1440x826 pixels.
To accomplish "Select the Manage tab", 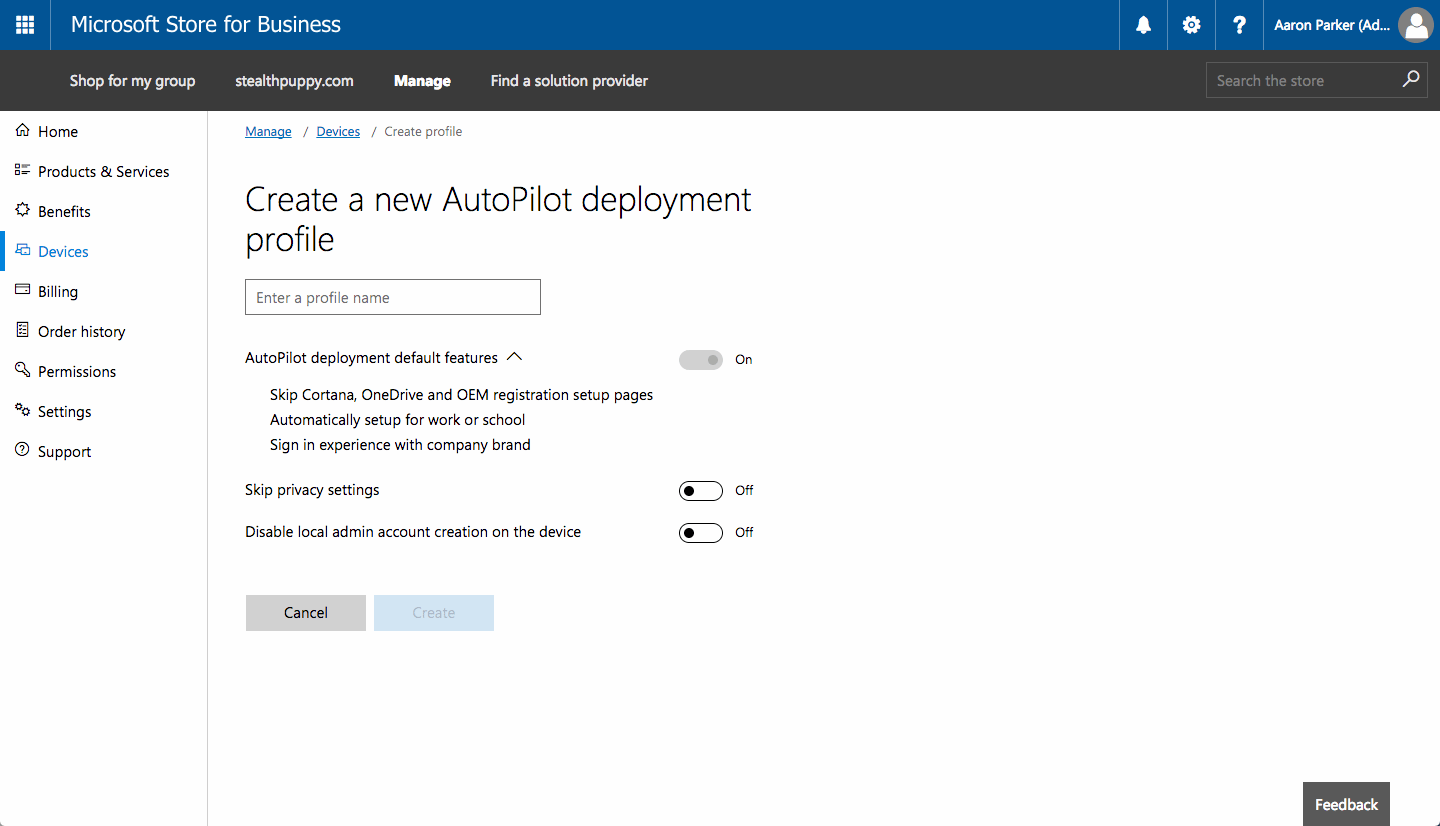I will coord(422,81).
